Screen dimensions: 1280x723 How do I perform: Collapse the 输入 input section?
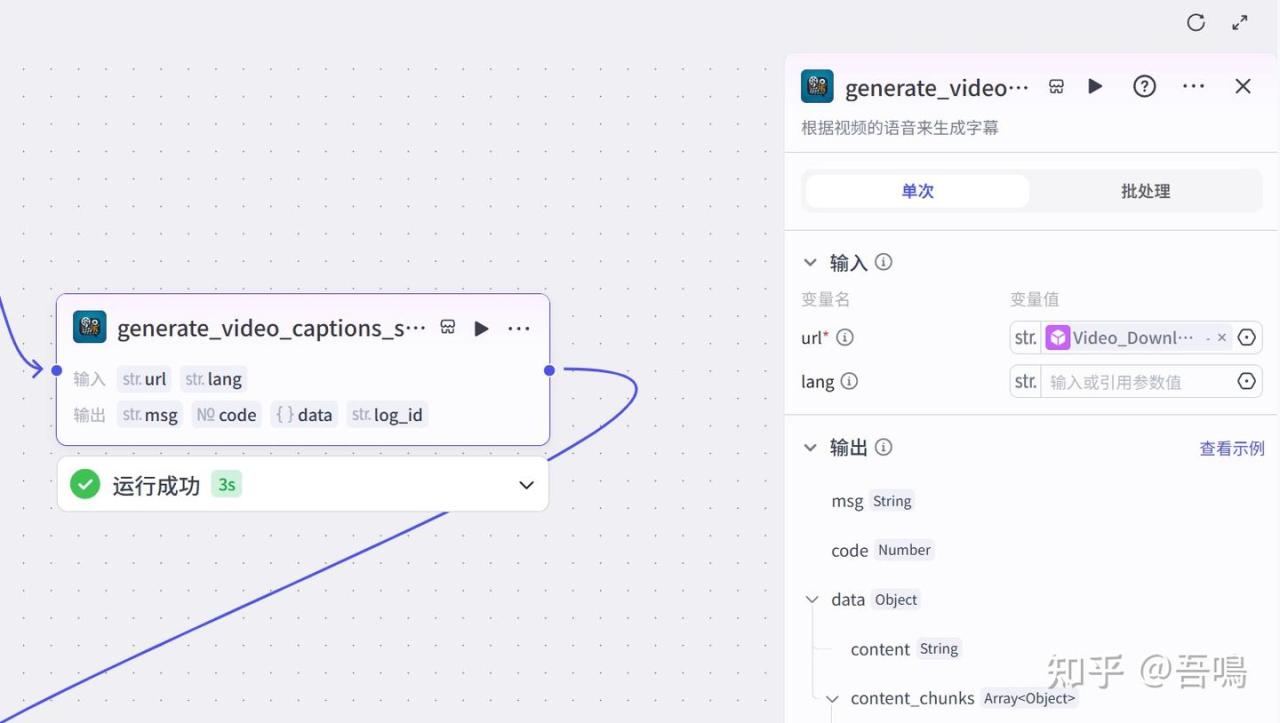coord(811,262)
